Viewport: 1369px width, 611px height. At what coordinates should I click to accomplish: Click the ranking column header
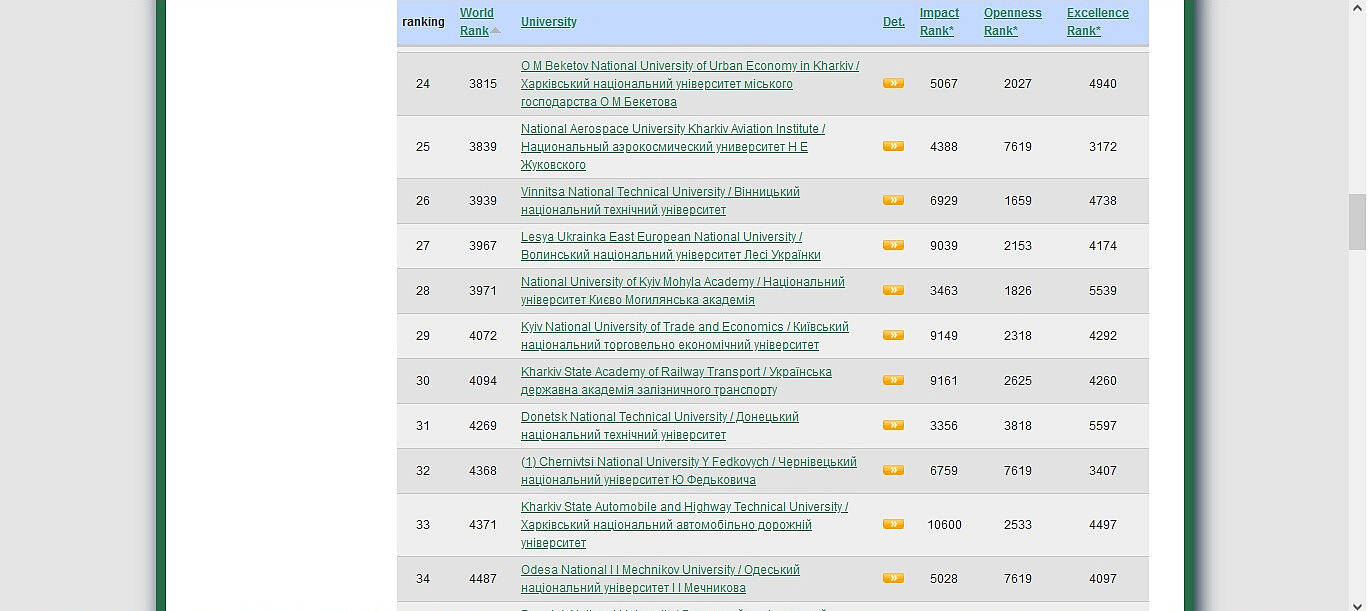423,22
